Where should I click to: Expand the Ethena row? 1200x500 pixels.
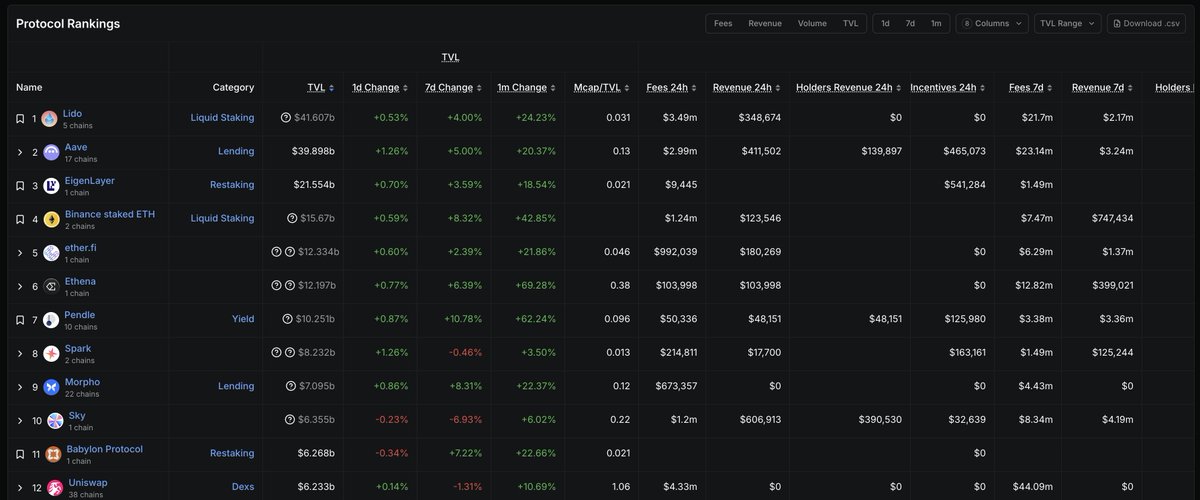(20, 286)
